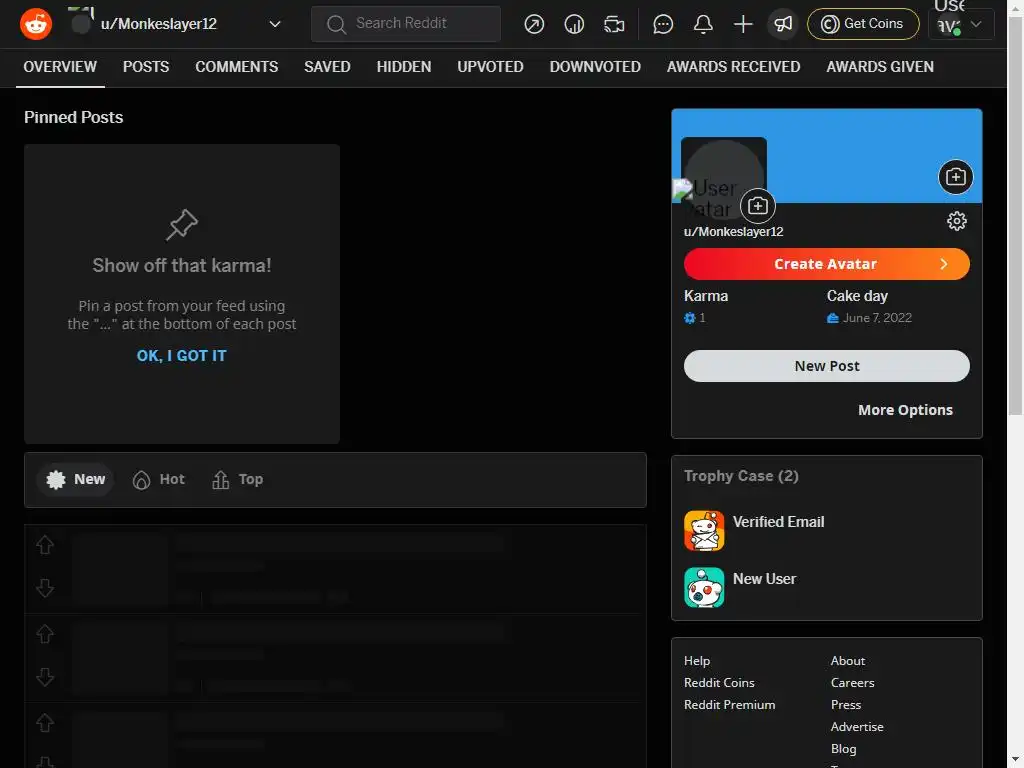This screenshot has width=1024, height=768.
Task: Expand the u/Monkeslayer12 navigation dropdown
Action: (x=275, y=24)
